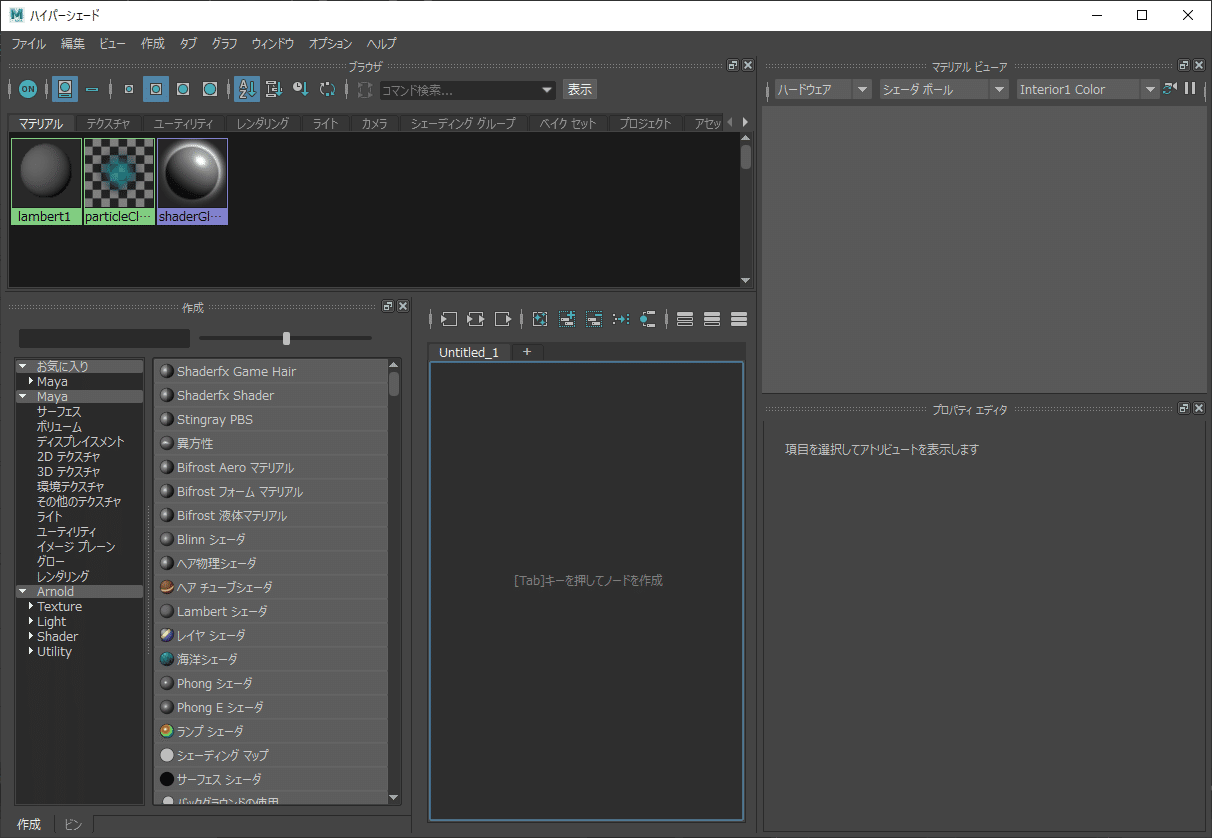Switch to the テクスチャ tab

click(x=108, y=123)
